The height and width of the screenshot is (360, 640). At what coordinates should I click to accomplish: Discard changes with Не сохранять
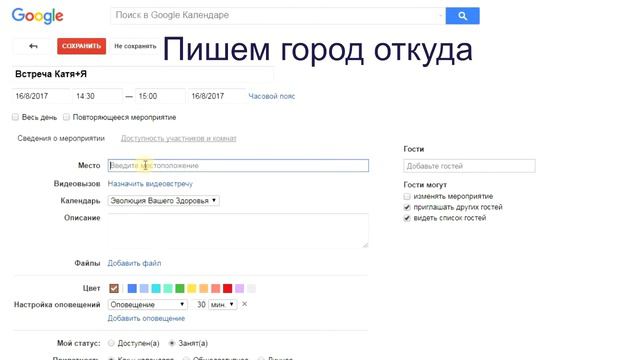pyautogui.click(x=135, y=46)
